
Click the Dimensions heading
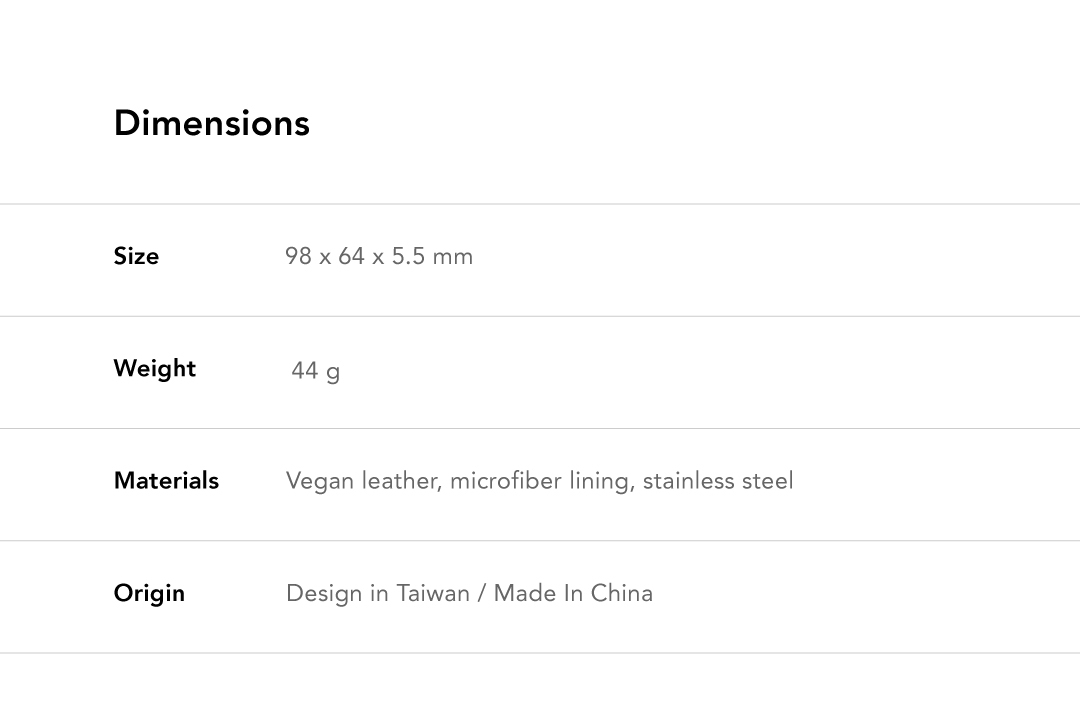coord(212,123)
